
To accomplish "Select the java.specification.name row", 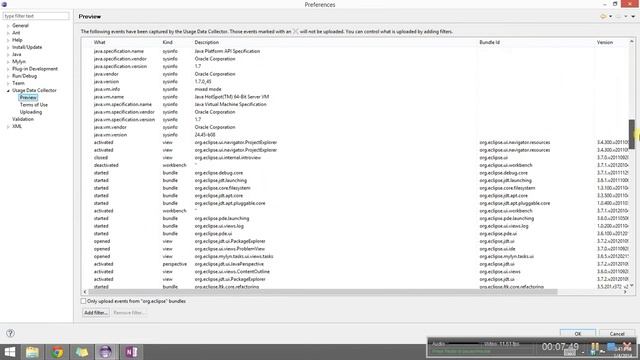I will pos(355,51).
